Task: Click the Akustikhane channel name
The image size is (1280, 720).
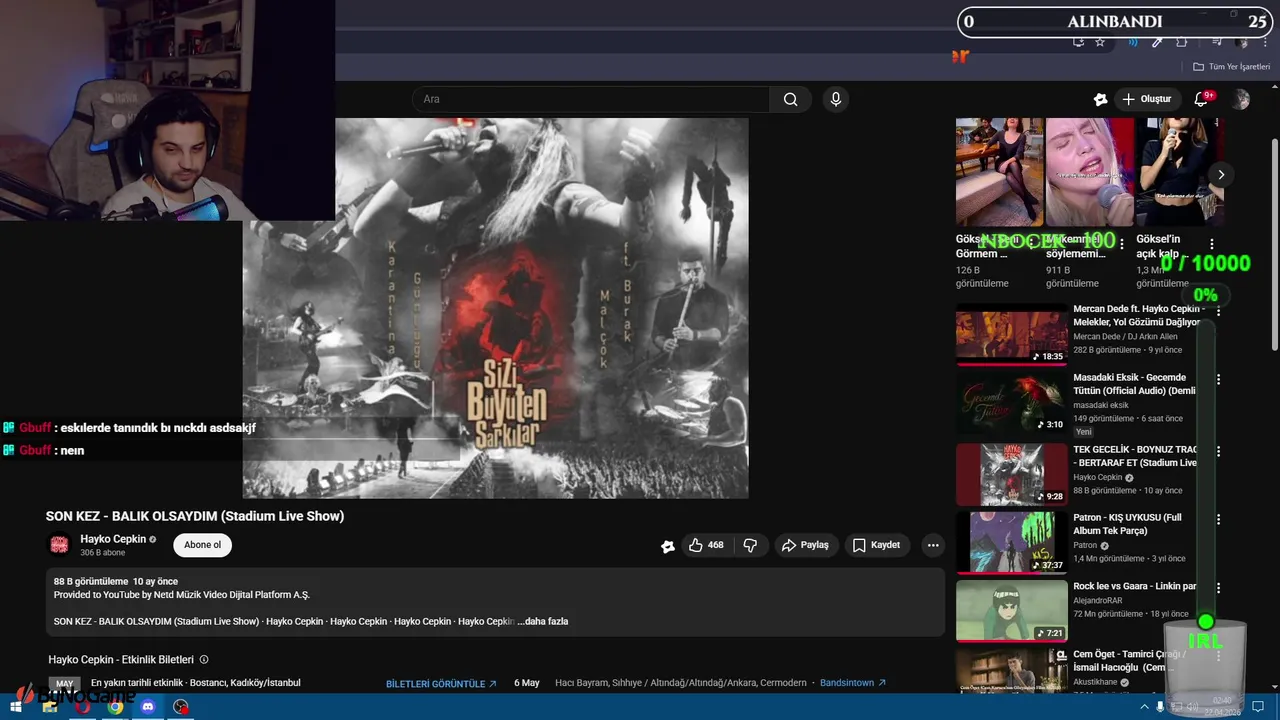Action: click(x=1097, y=683)
